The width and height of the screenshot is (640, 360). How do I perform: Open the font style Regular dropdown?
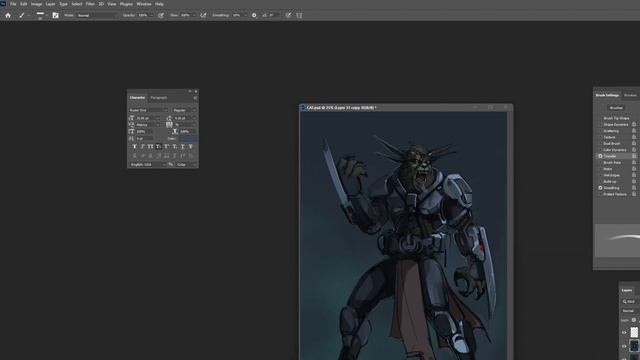pos(184,110)
